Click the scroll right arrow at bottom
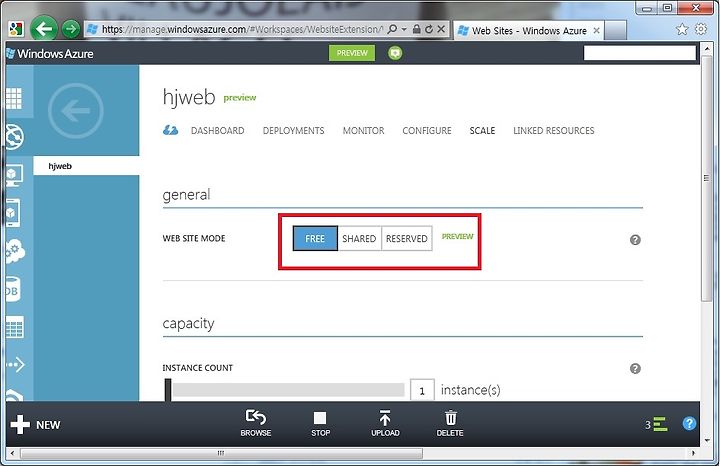The height and width of the screenshot is (466, 720). (x=693, y=453)
